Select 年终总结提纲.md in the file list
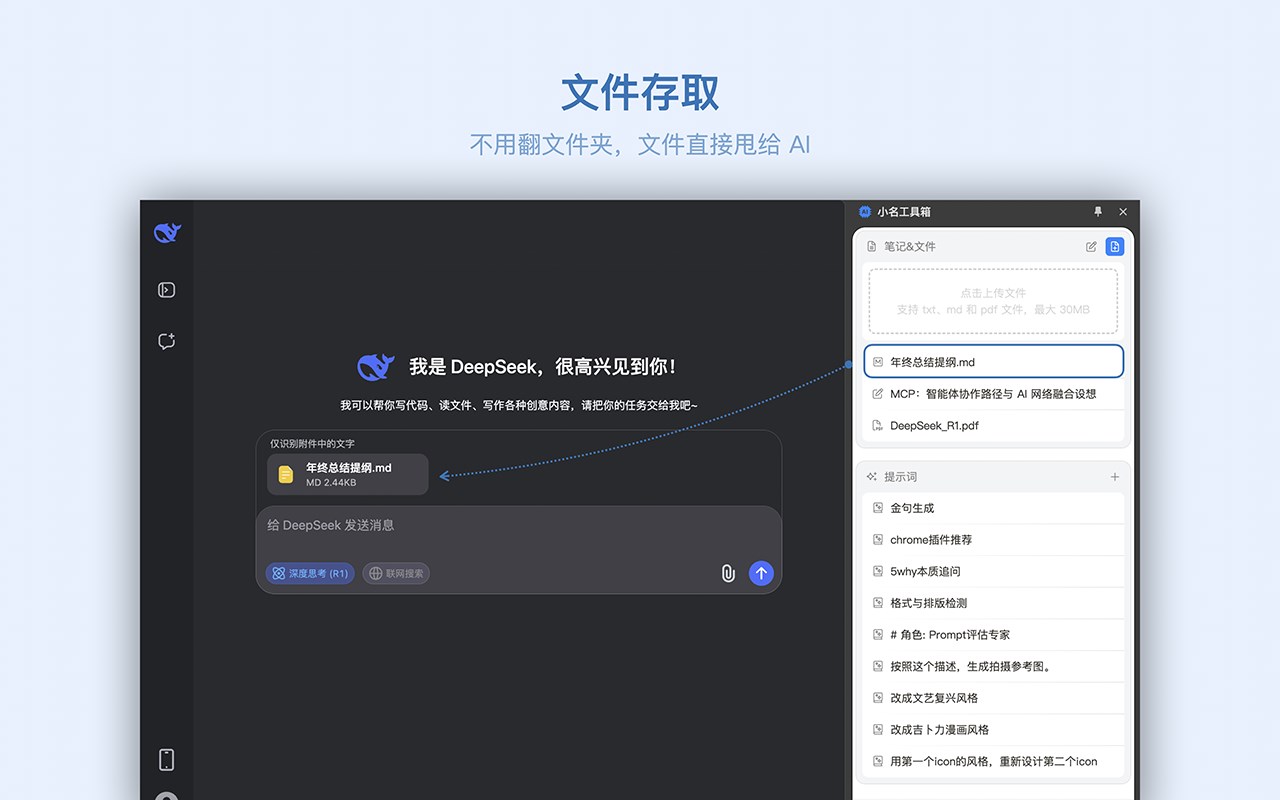The height and width of the screenshot is (800, 1280). [993, 362]
